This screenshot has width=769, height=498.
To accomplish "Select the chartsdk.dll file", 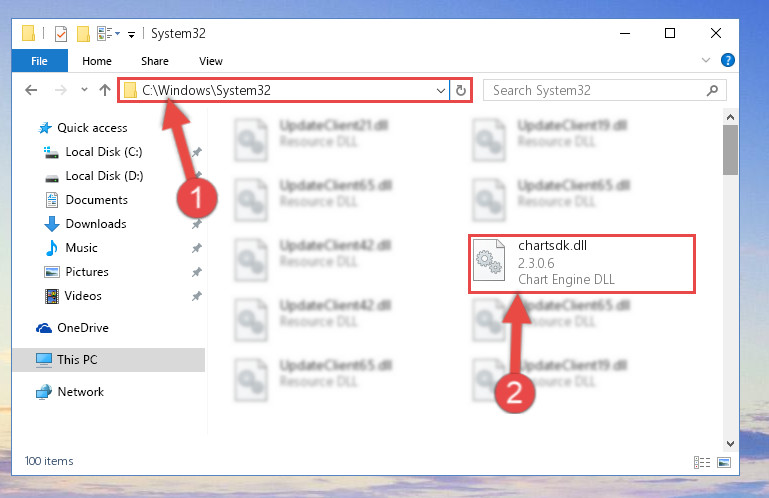I will tap(582, 264).
